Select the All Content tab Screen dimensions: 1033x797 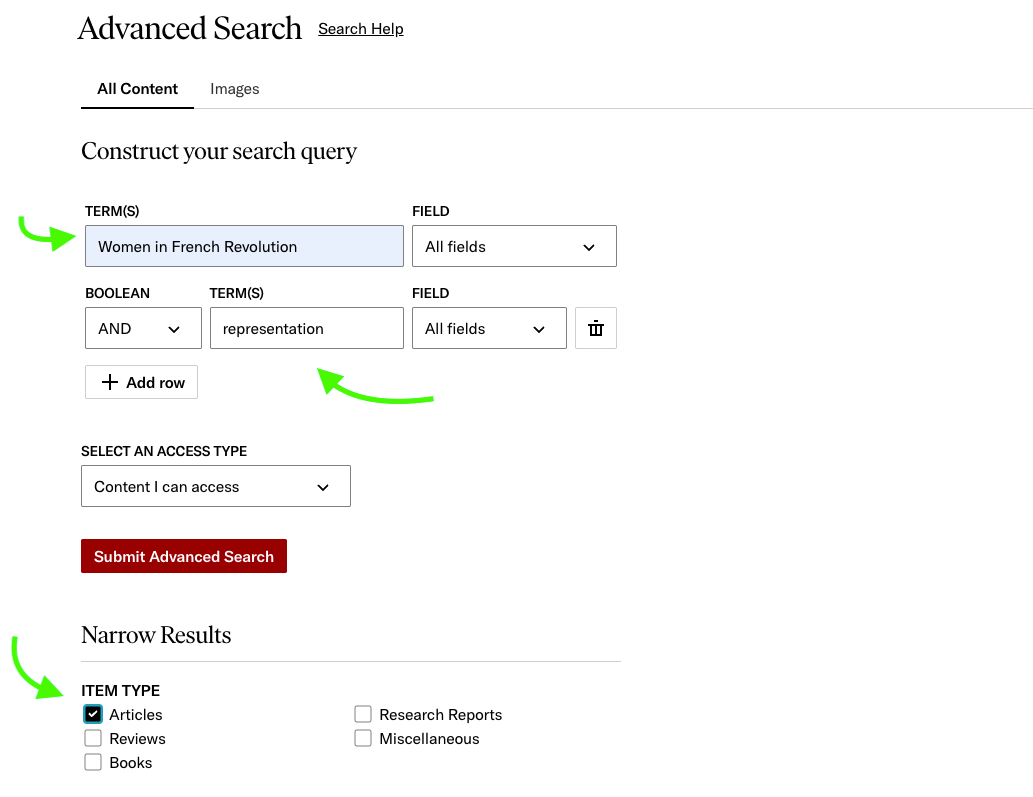point(137,89)
